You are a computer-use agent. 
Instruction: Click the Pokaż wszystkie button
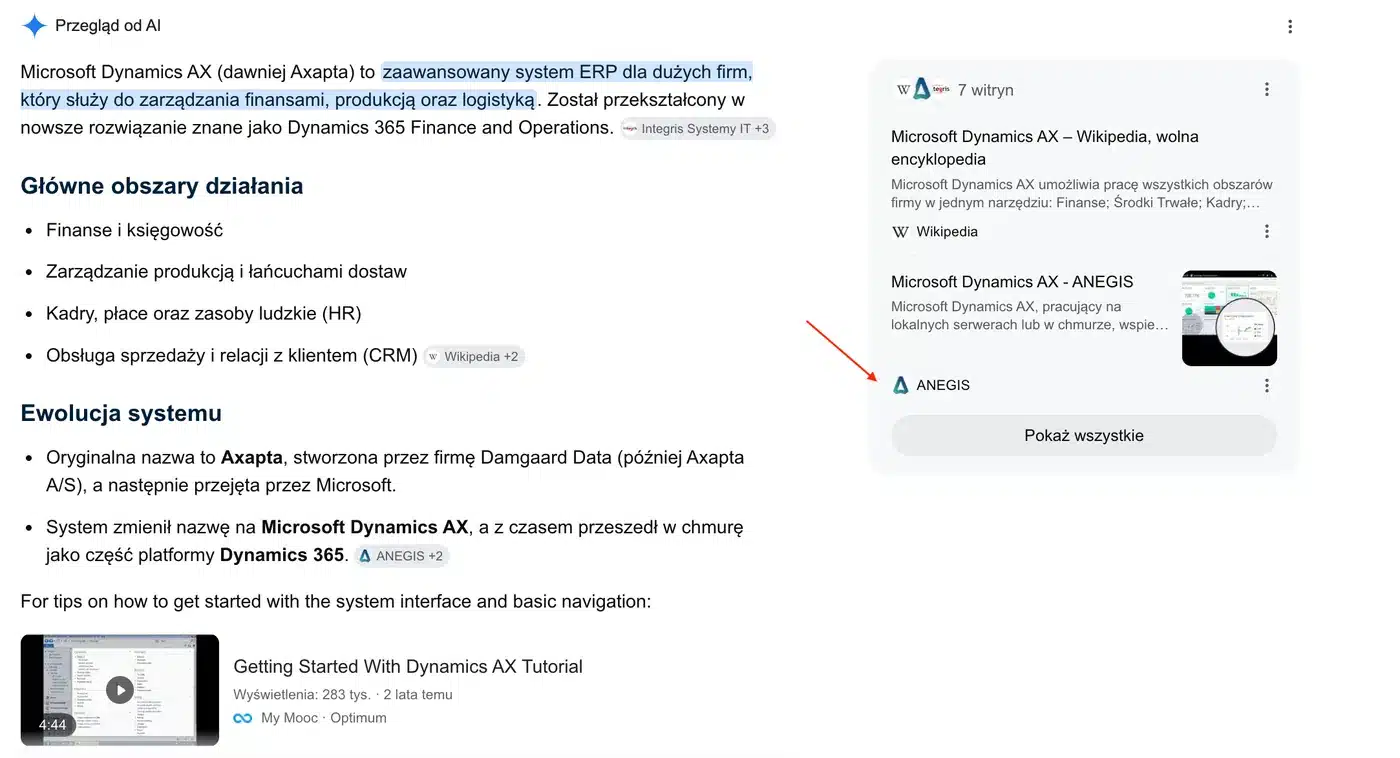point(1084,435)
